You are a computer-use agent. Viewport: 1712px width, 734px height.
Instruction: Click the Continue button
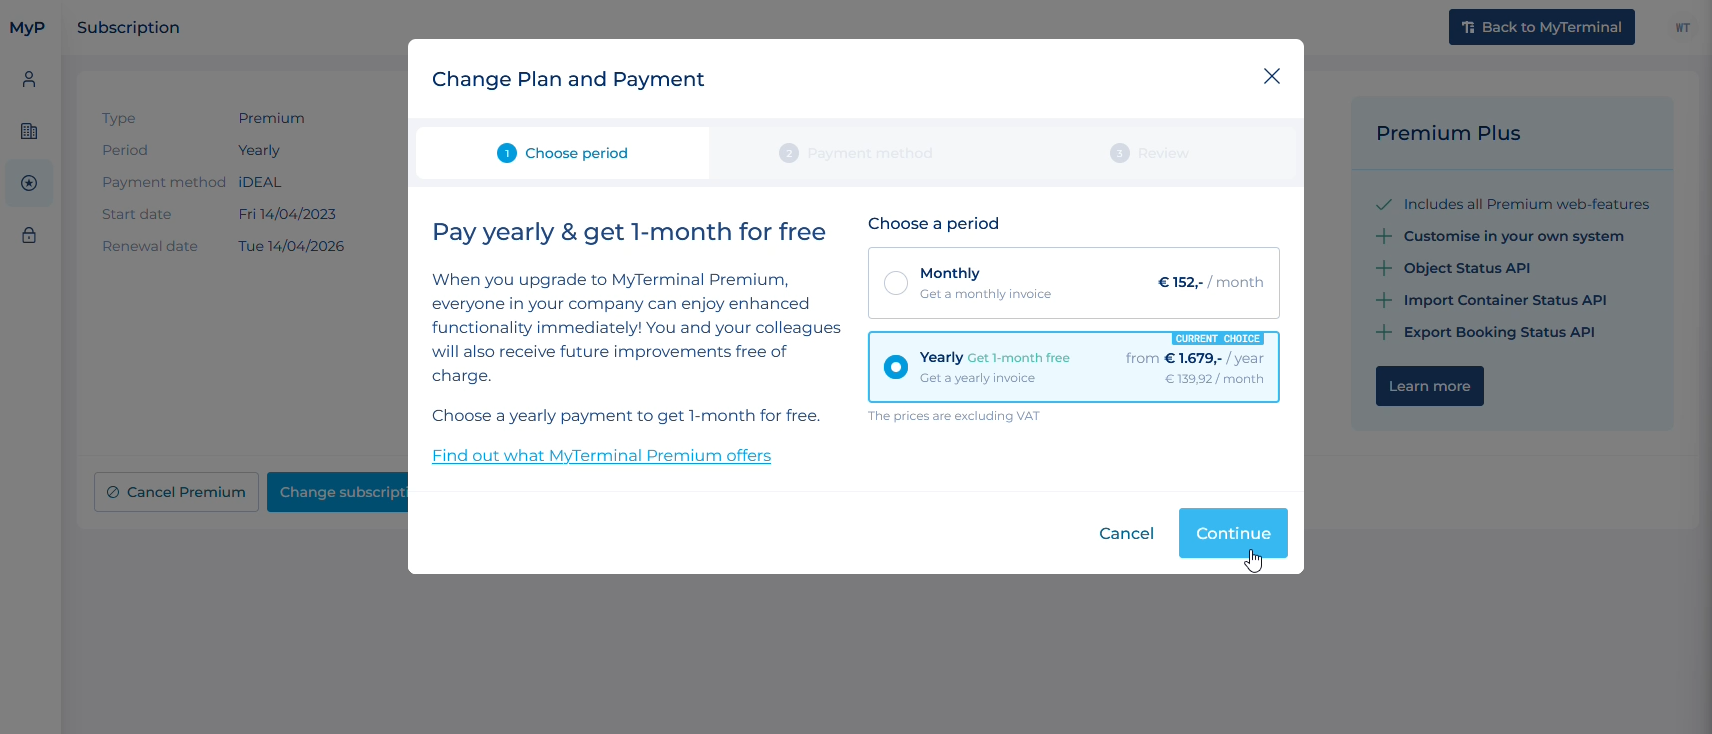tap(1233, 533)
